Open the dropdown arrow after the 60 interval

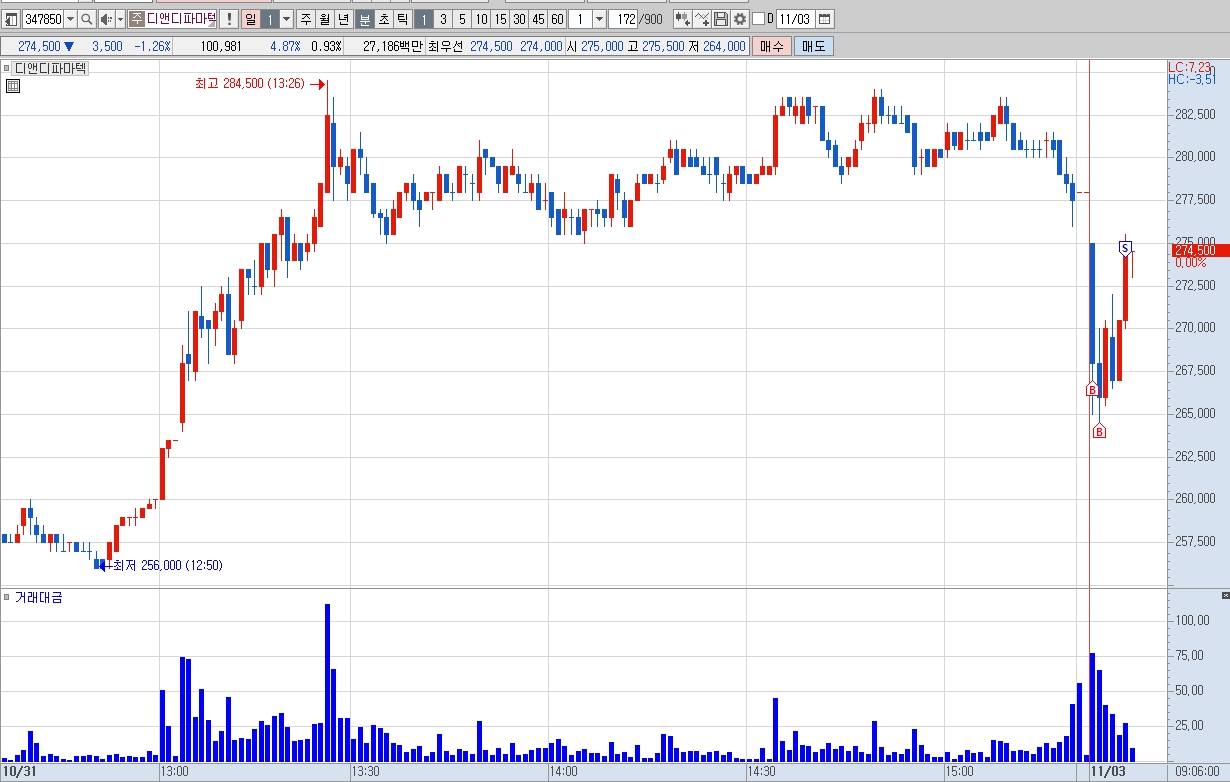coord(599,19)
